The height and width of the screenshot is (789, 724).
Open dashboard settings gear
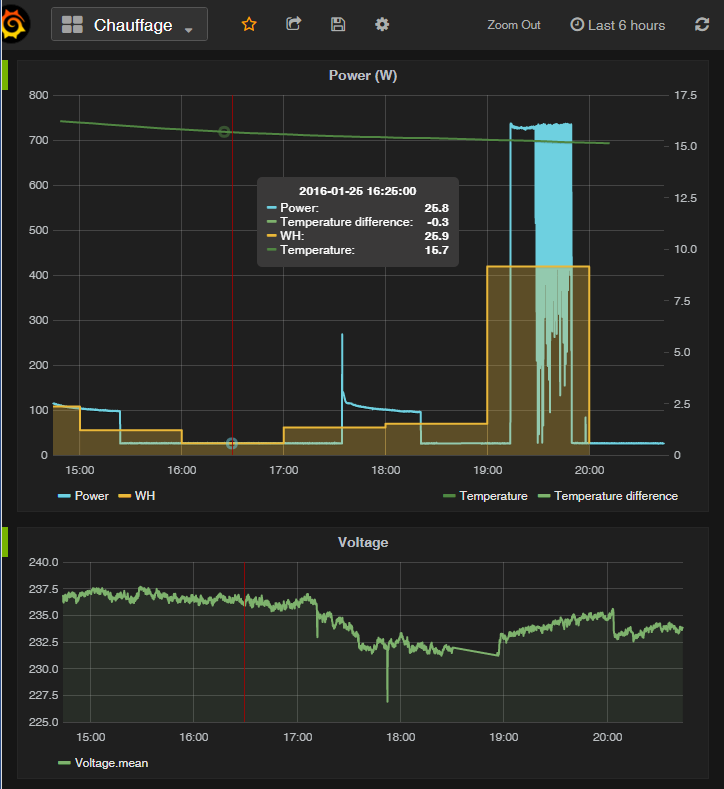[382, 24]
